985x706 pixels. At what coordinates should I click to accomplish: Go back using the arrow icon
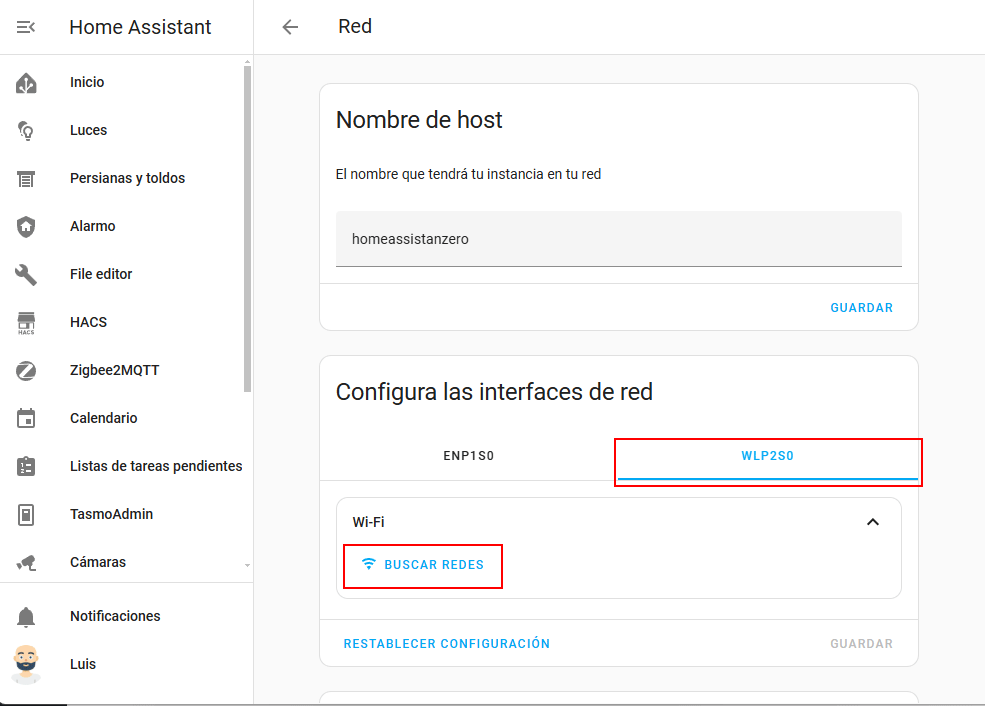pos(290,27)
